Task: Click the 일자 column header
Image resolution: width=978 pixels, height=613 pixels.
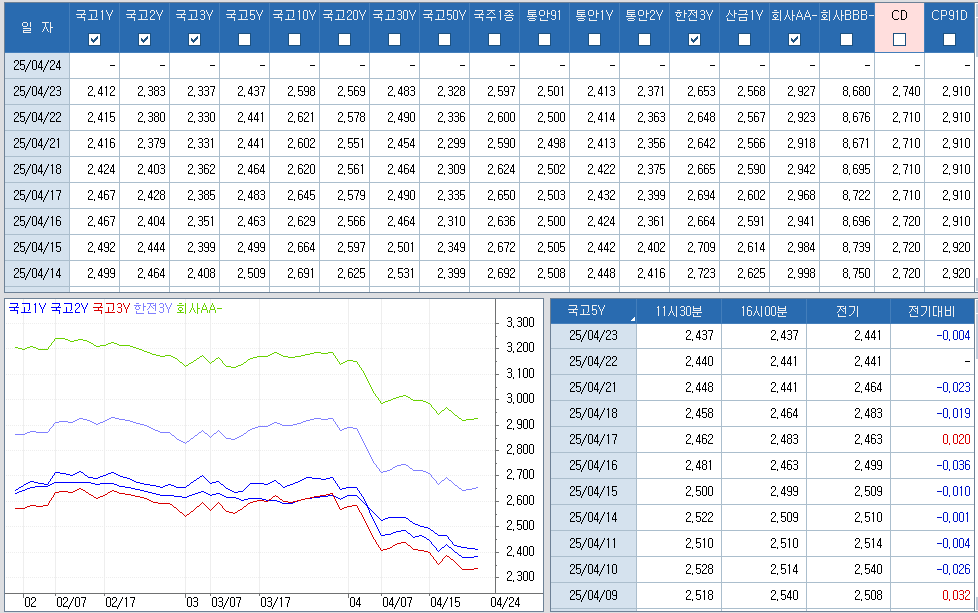Action: (37, 27)
